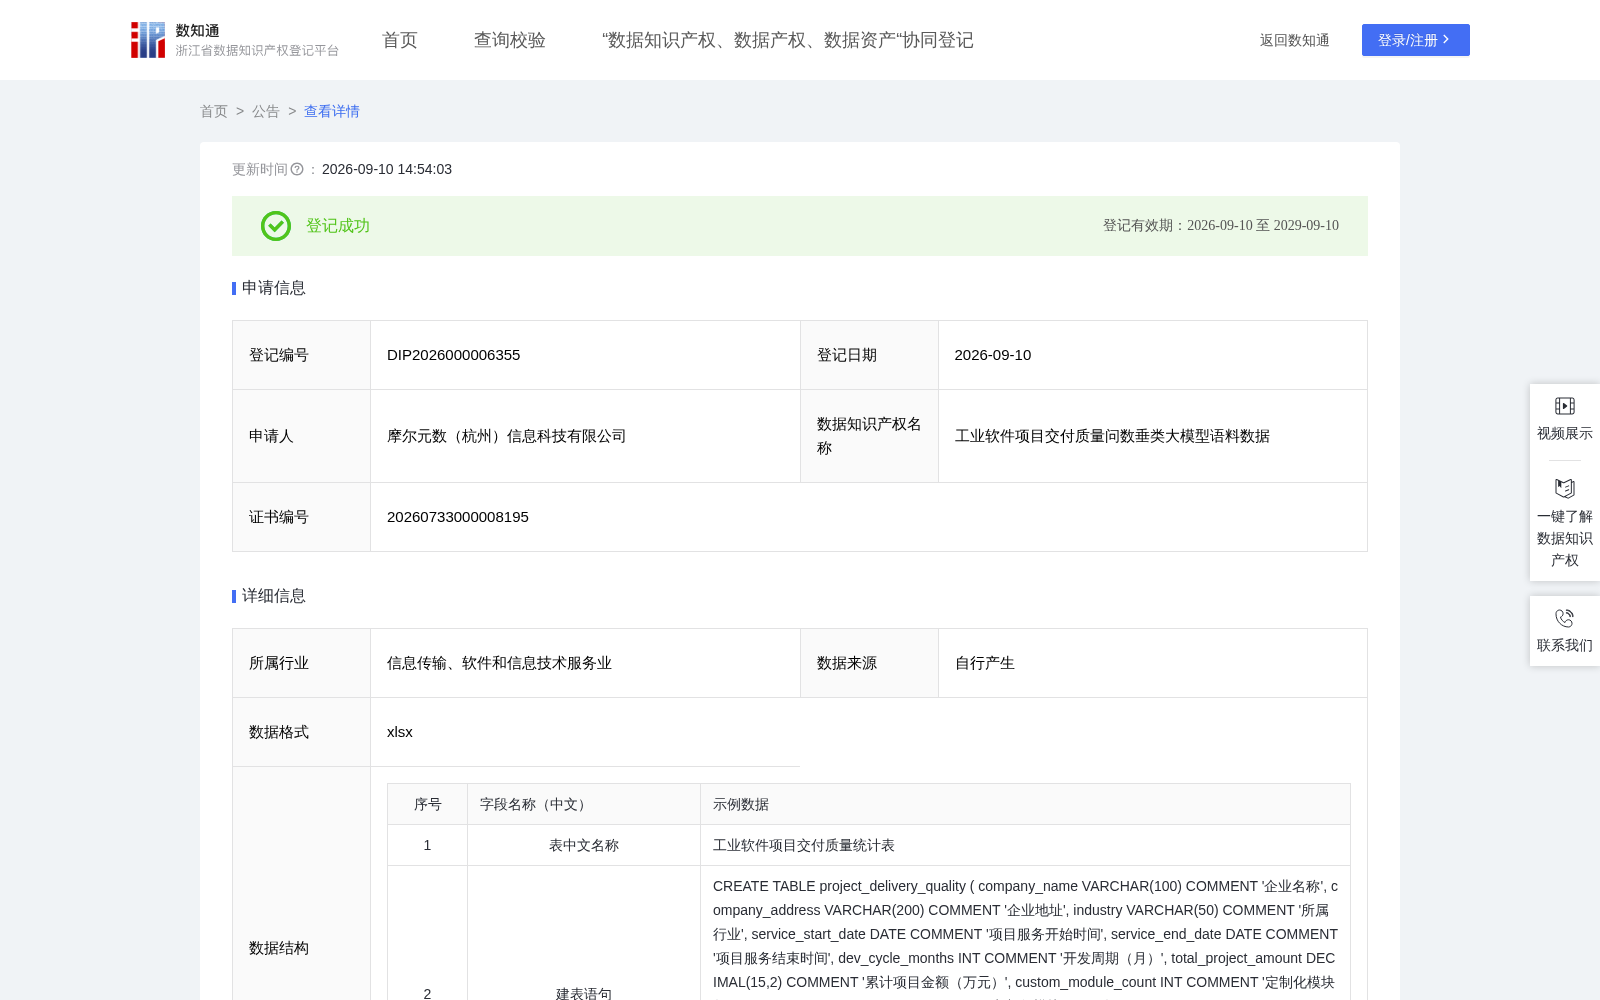
Task: Open the video showcase icon 视频展示
Action: 1565,406
